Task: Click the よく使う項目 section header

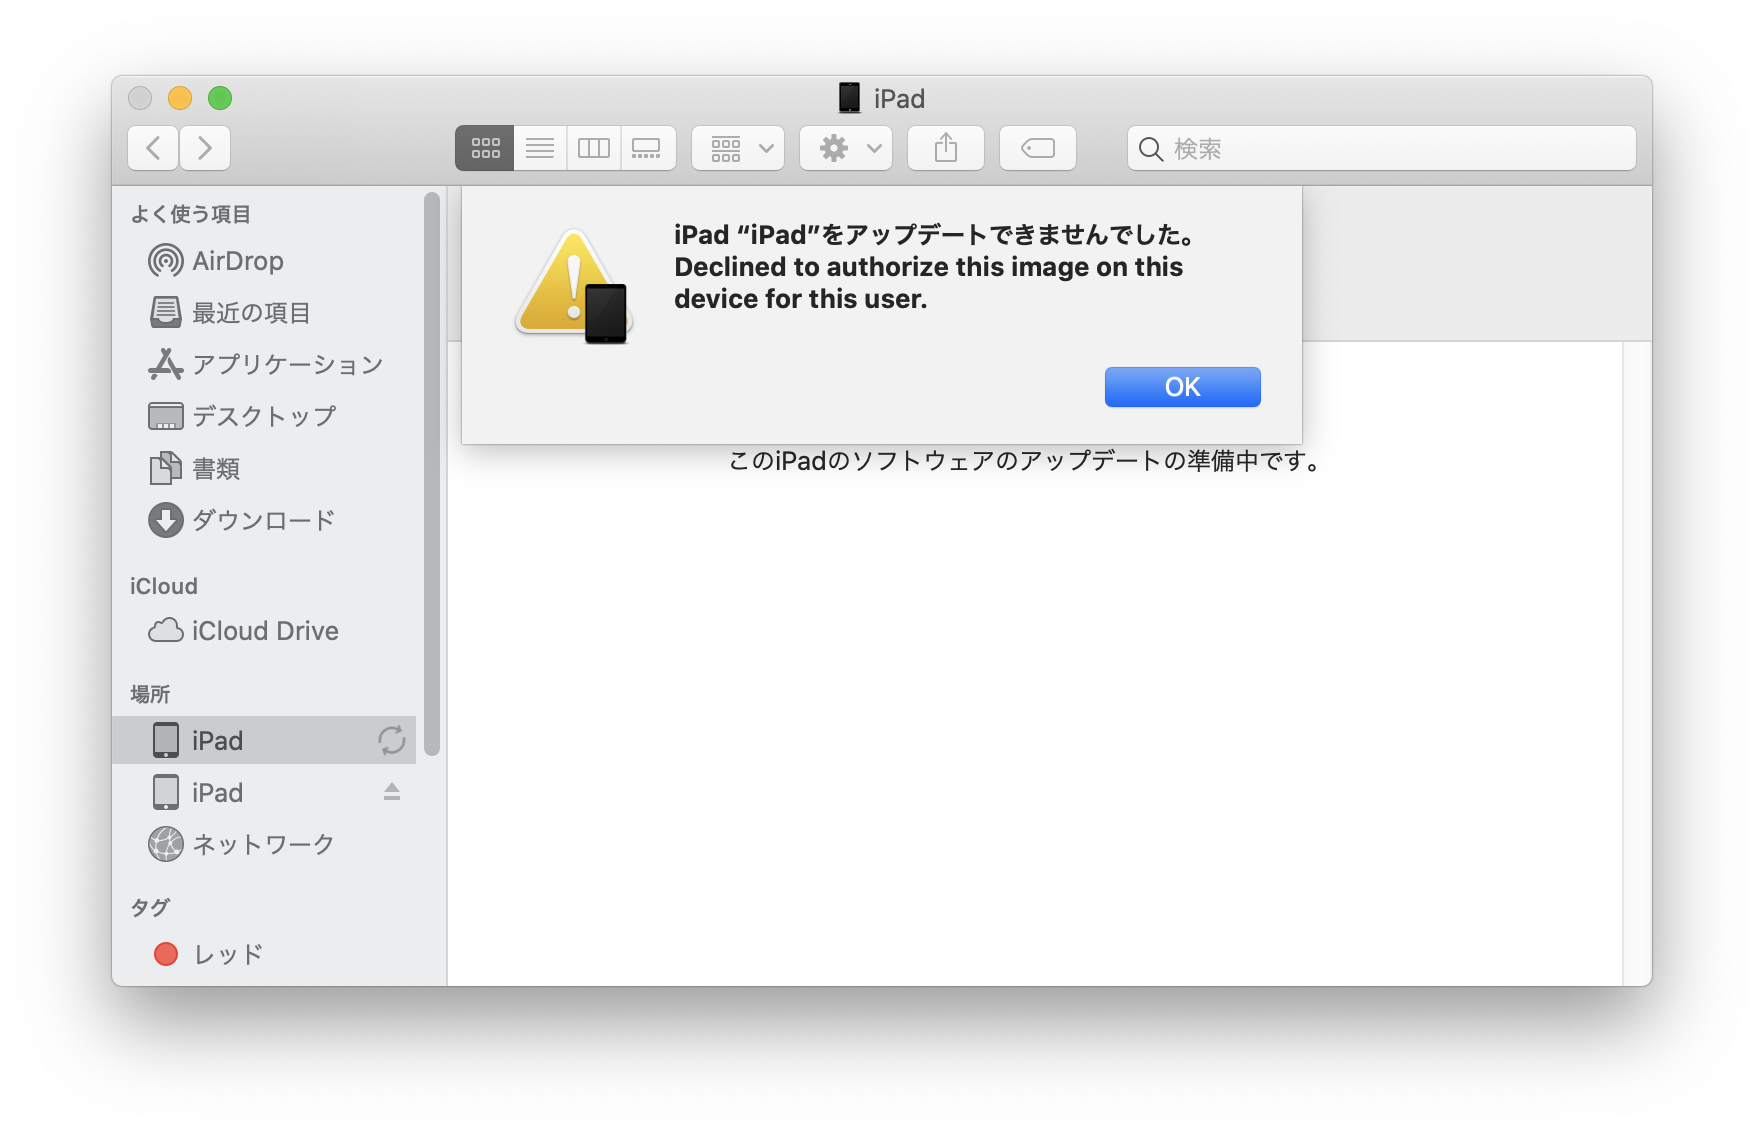Action: click(191, 214)
